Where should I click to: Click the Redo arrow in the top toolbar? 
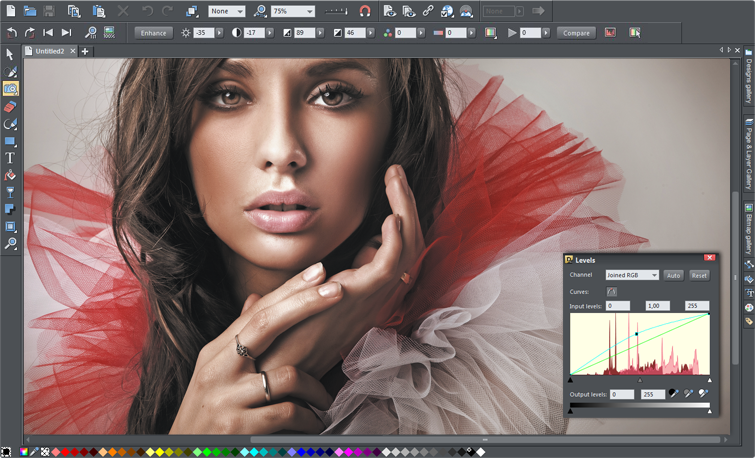coord(167,11)
